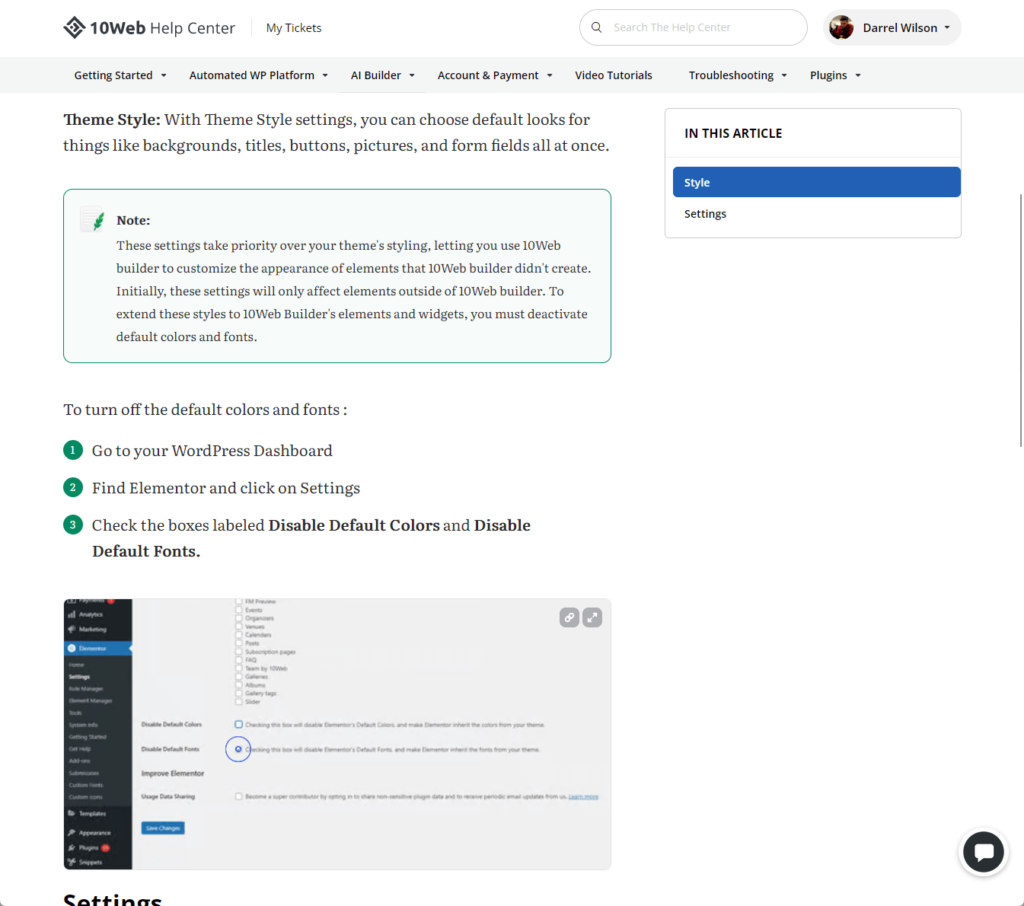Expand the Getting Started menu
The width and height of the screenshot is (1024, 906).
tap(120, 75)
